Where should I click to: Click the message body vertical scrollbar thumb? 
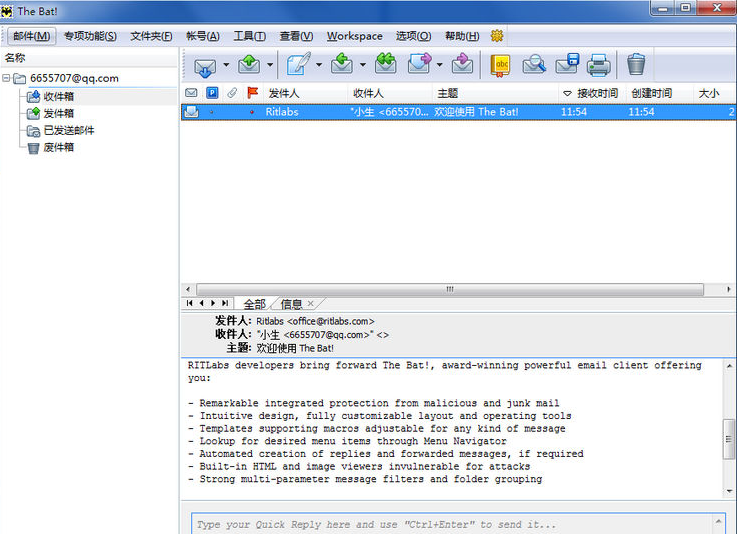pos(729,439)
